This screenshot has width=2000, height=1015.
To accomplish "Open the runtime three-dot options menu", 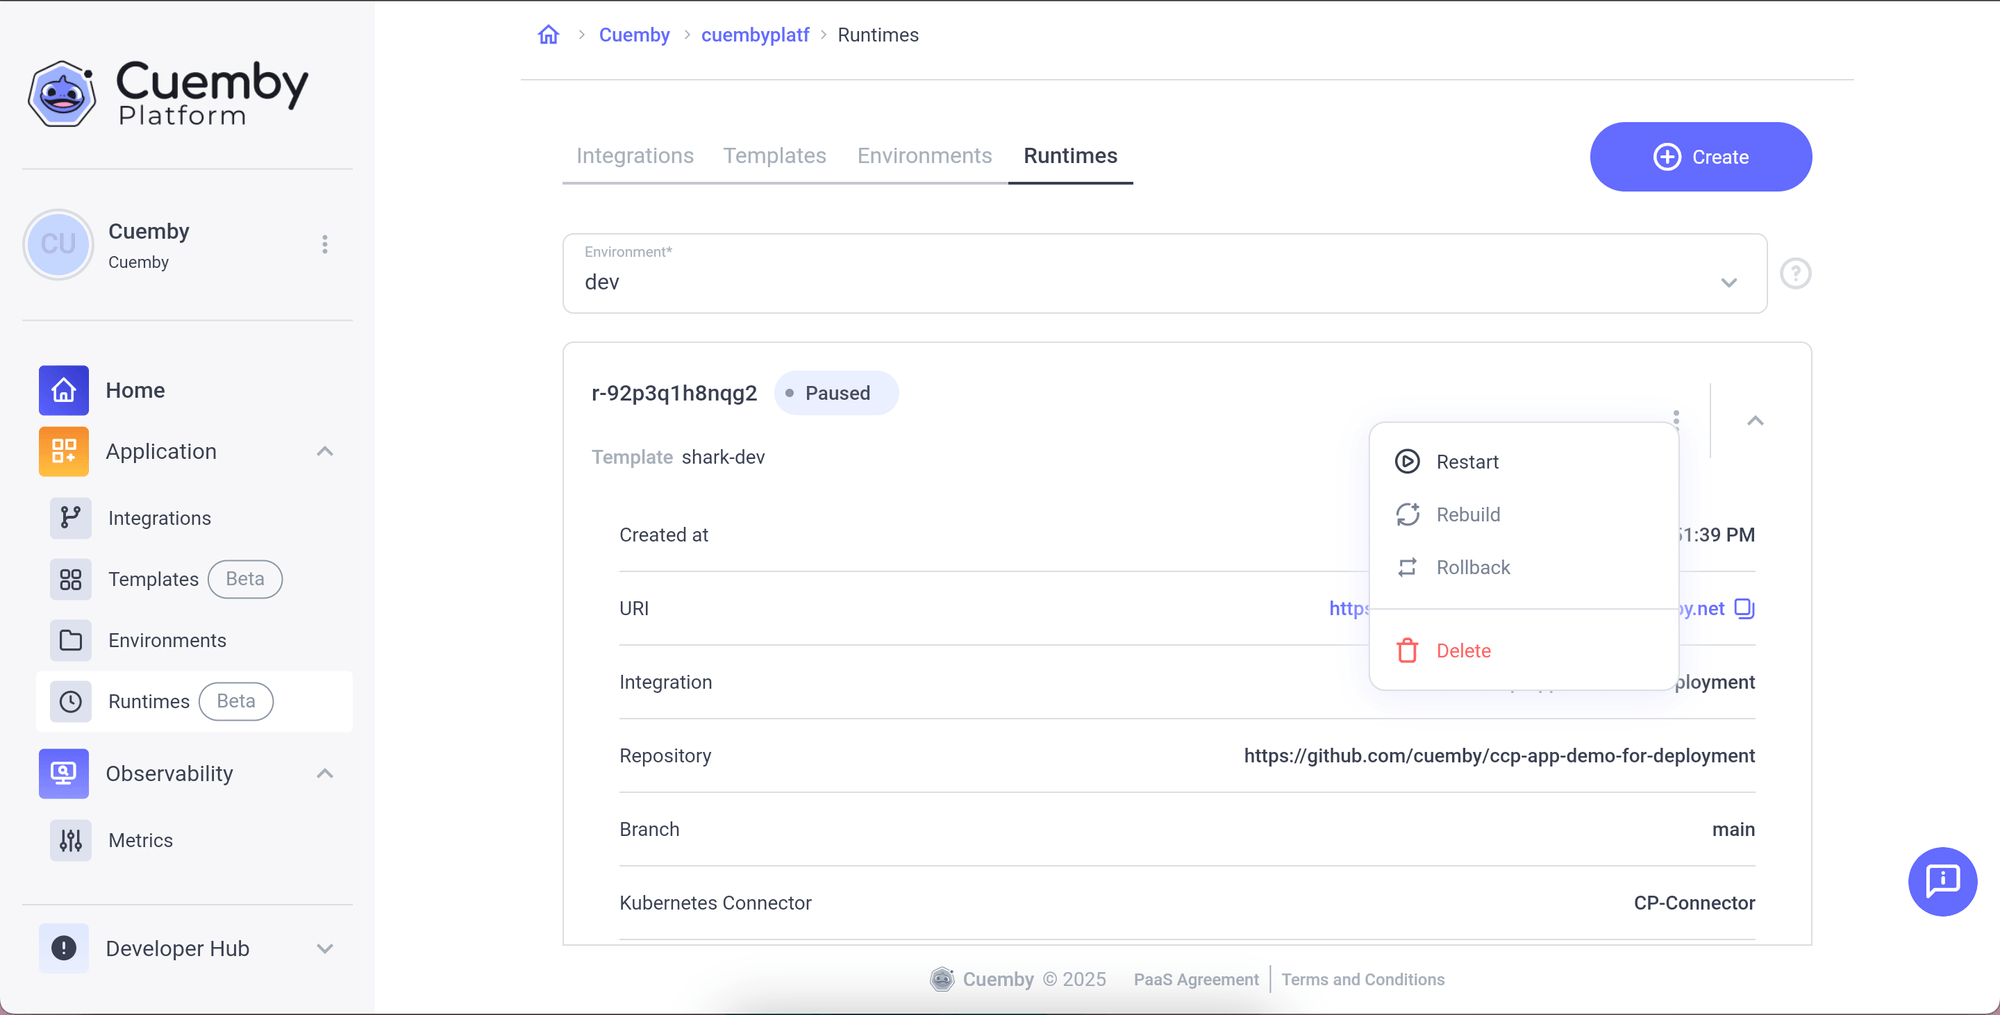I will [1676, 417].
